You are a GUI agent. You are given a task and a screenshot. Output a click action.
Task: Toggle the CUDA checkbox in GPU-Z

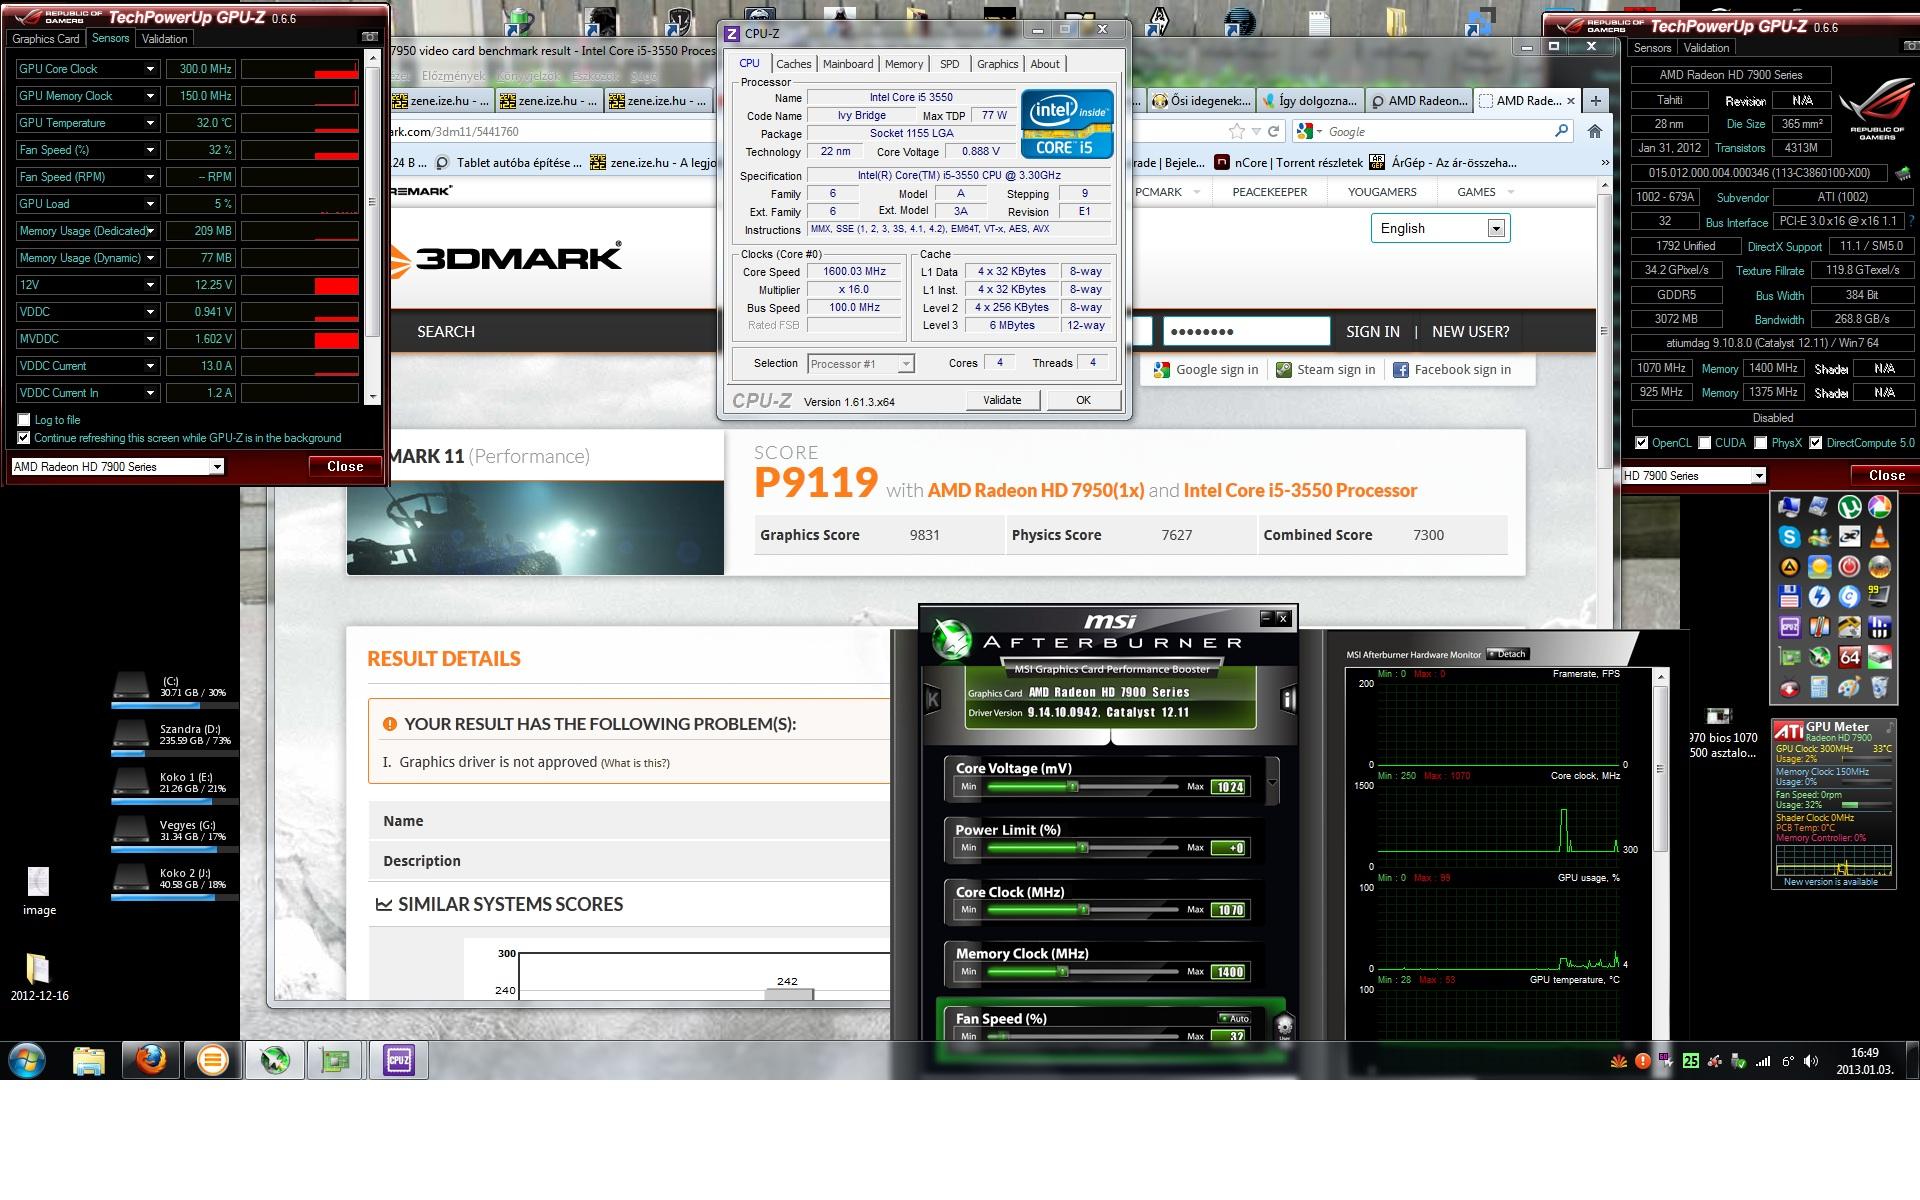click(1704, 443)
